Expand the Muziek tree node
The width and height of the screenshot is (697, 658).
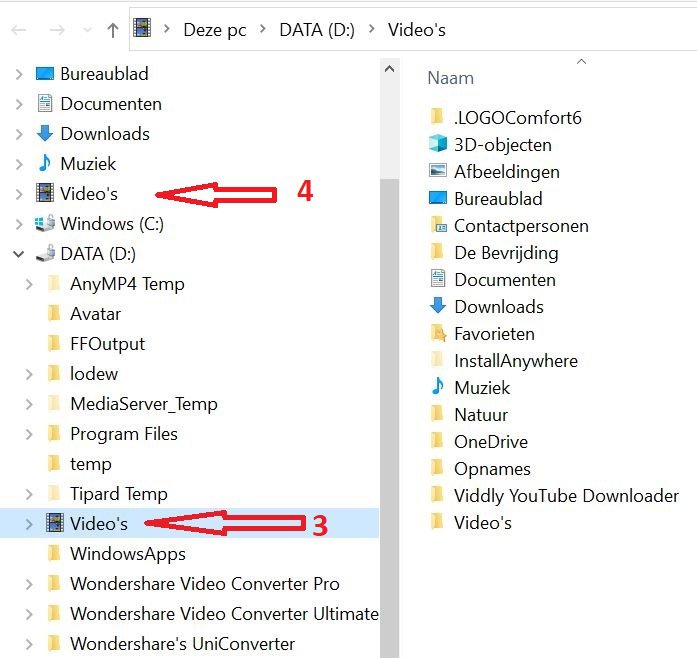point(19,164)
